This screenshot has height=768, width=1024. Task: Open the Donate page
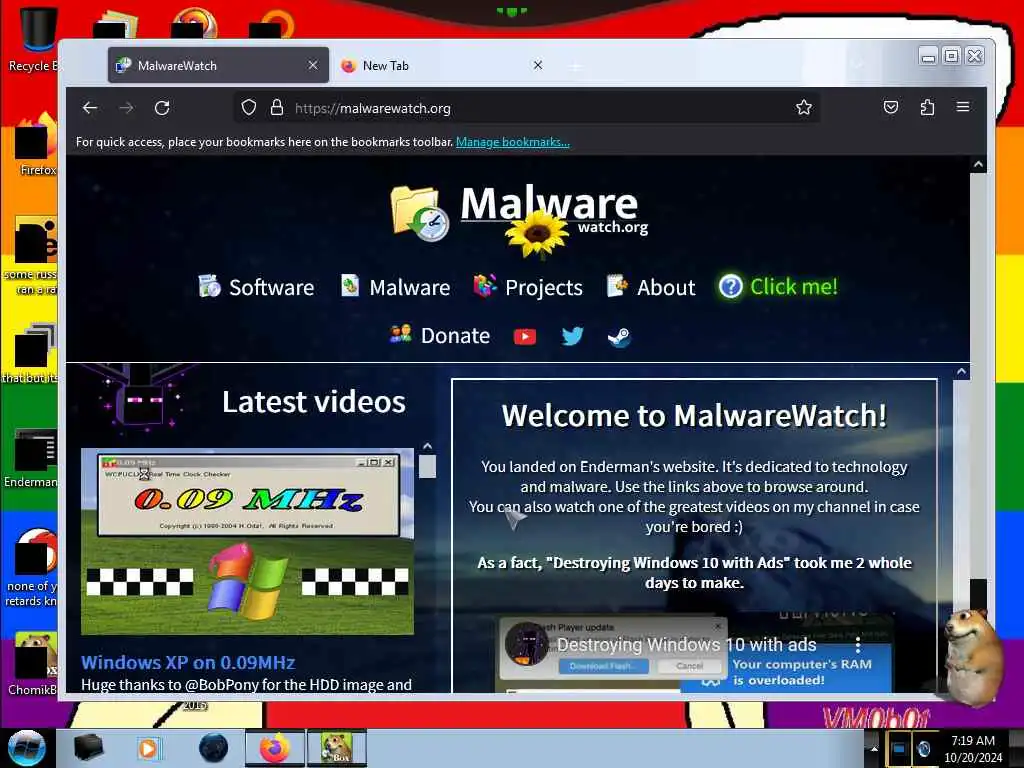[440, 335]
